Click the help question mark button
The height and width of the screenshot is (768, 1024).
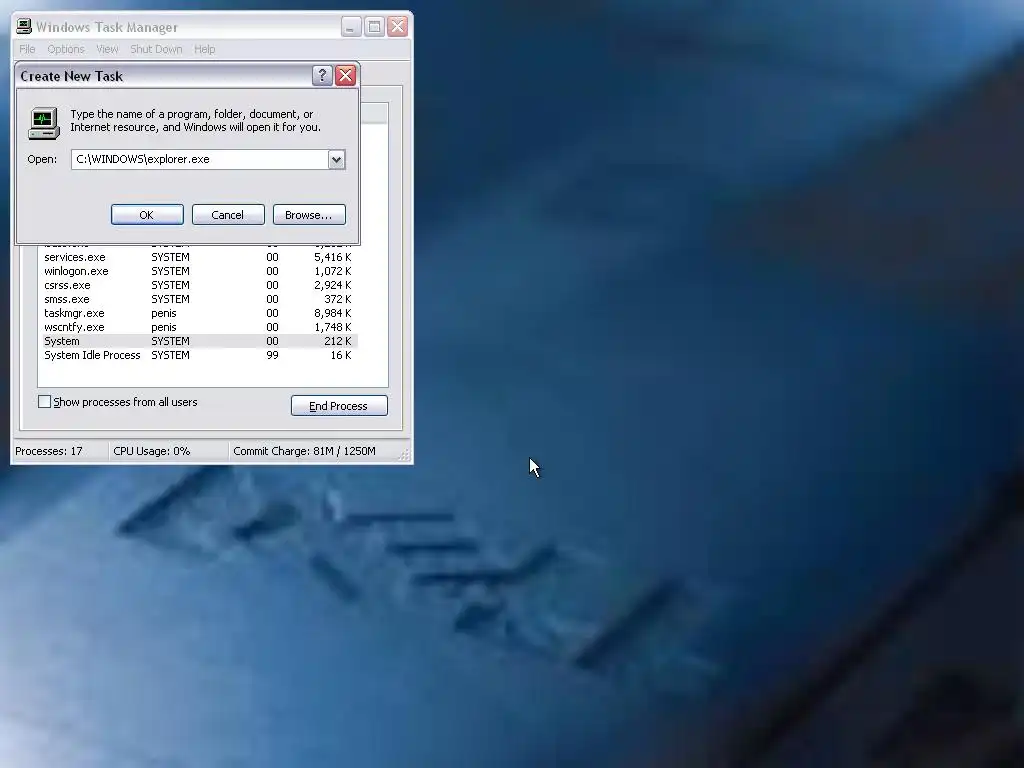click(322, 76)
